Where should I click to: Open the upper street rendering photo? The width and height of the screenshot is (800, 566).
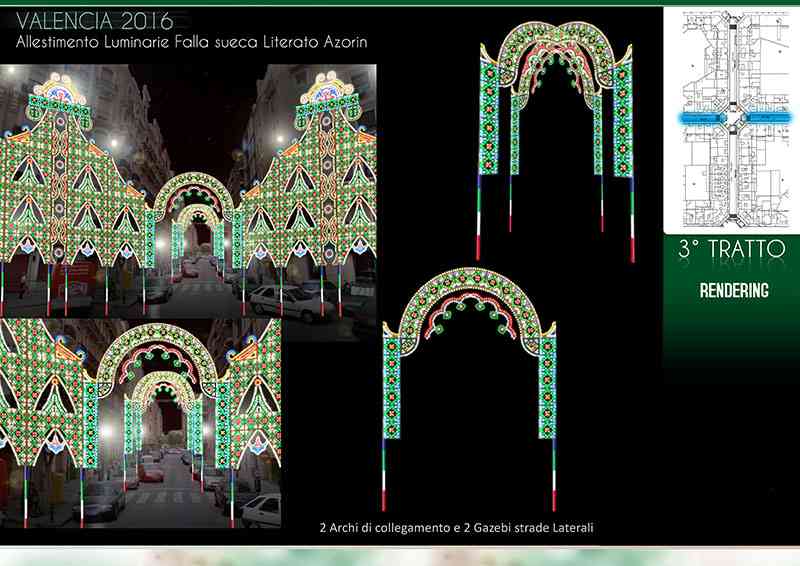tap(190, 190)
